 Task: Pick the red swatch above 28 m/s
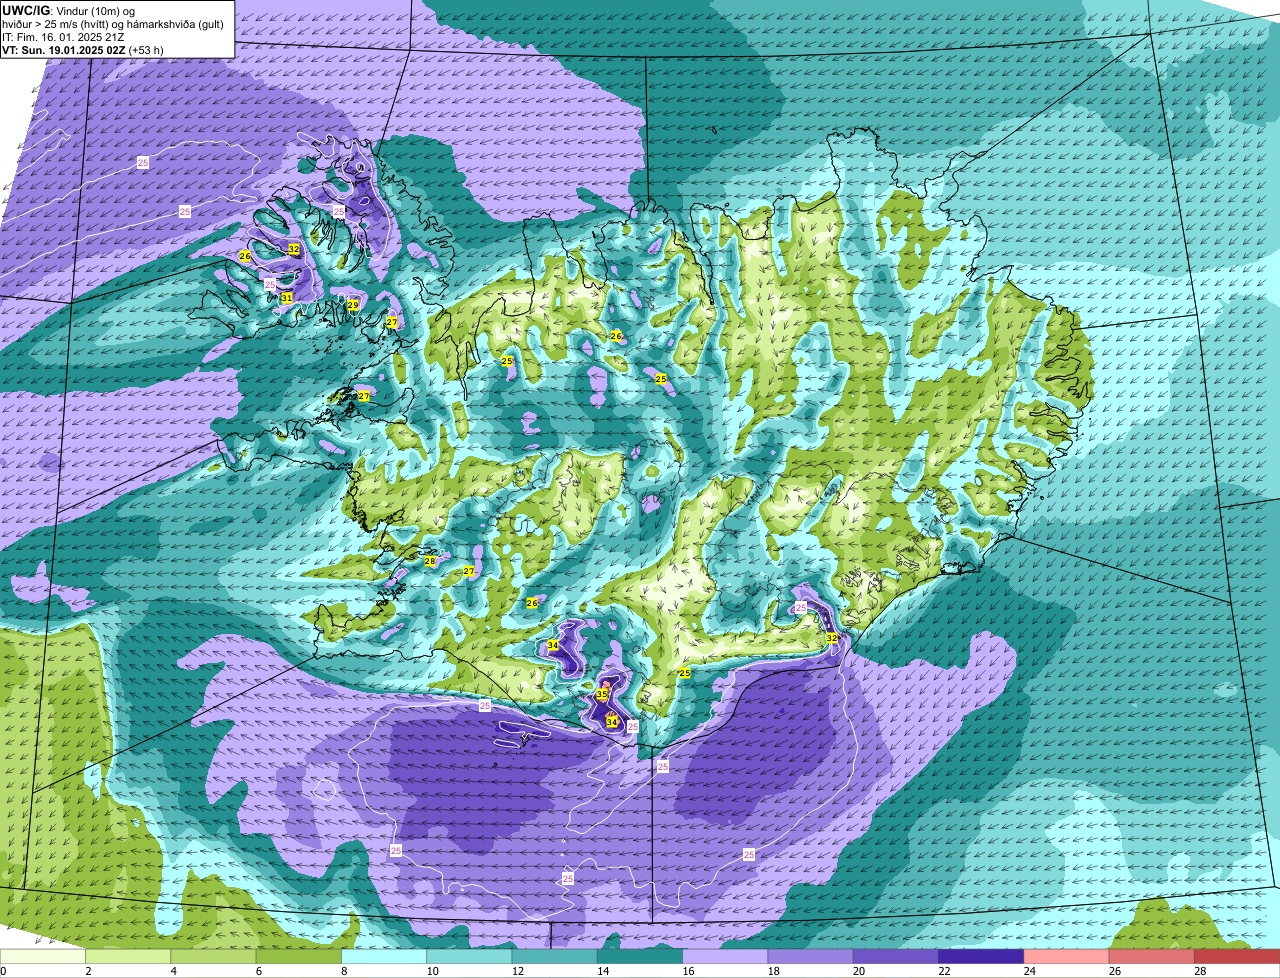click(1238, 957)
